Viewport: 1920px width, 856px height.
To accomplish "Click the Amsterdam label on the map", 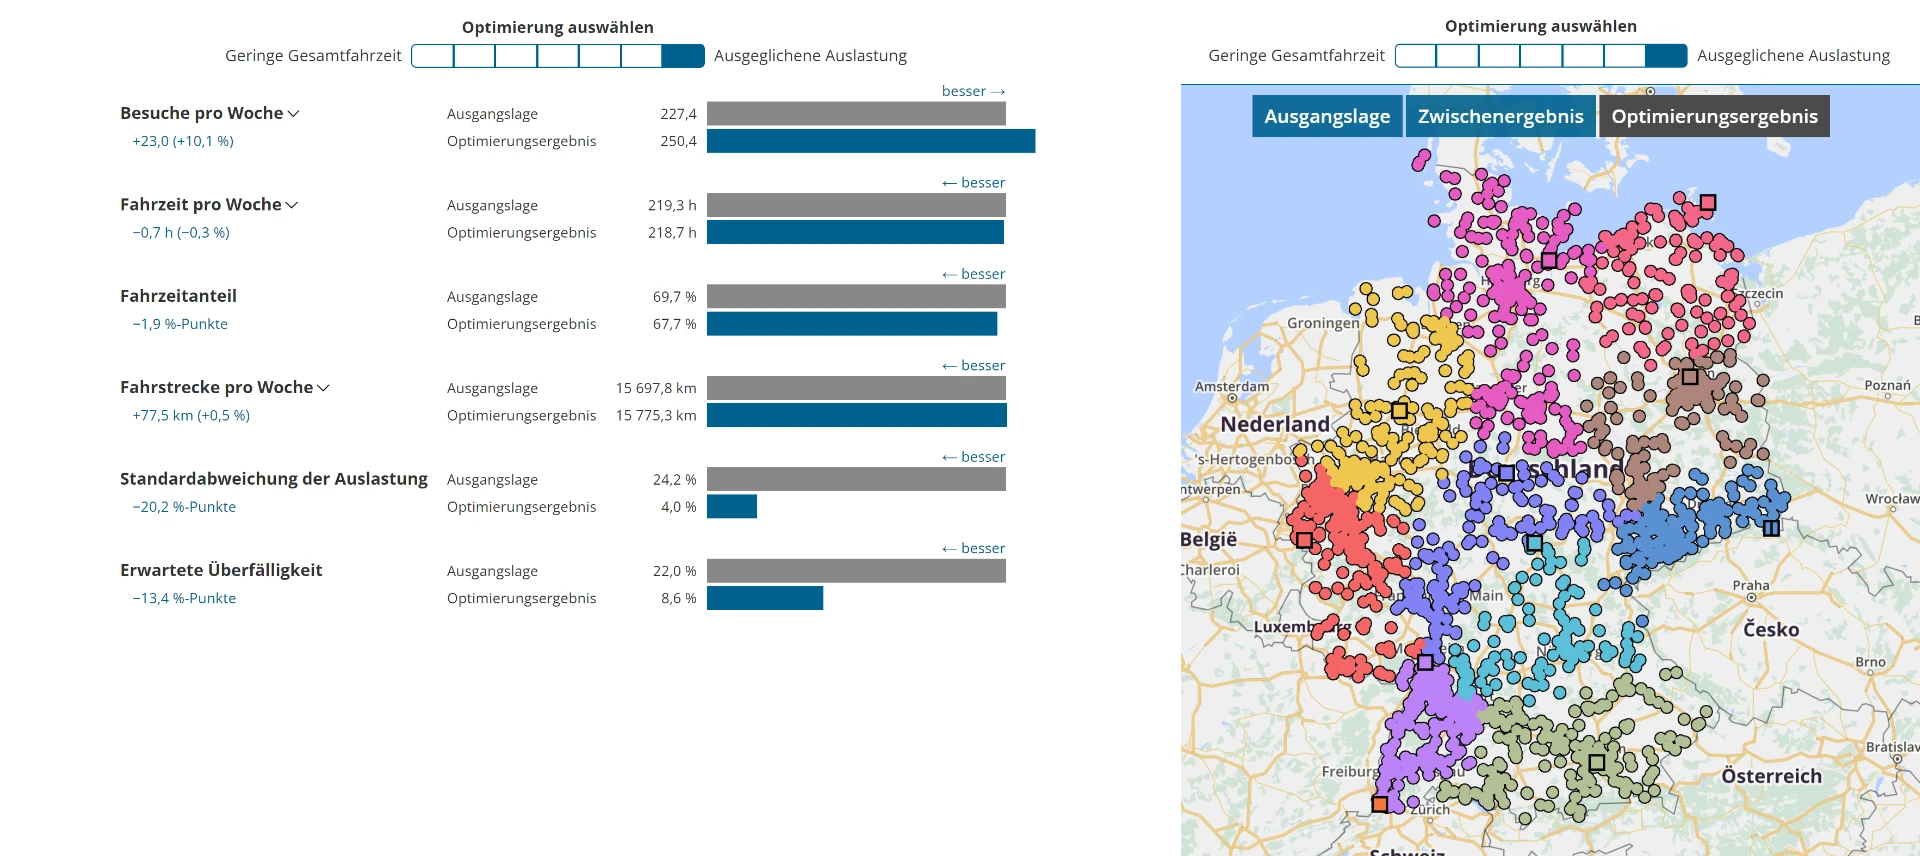I will click(1232, 386).
